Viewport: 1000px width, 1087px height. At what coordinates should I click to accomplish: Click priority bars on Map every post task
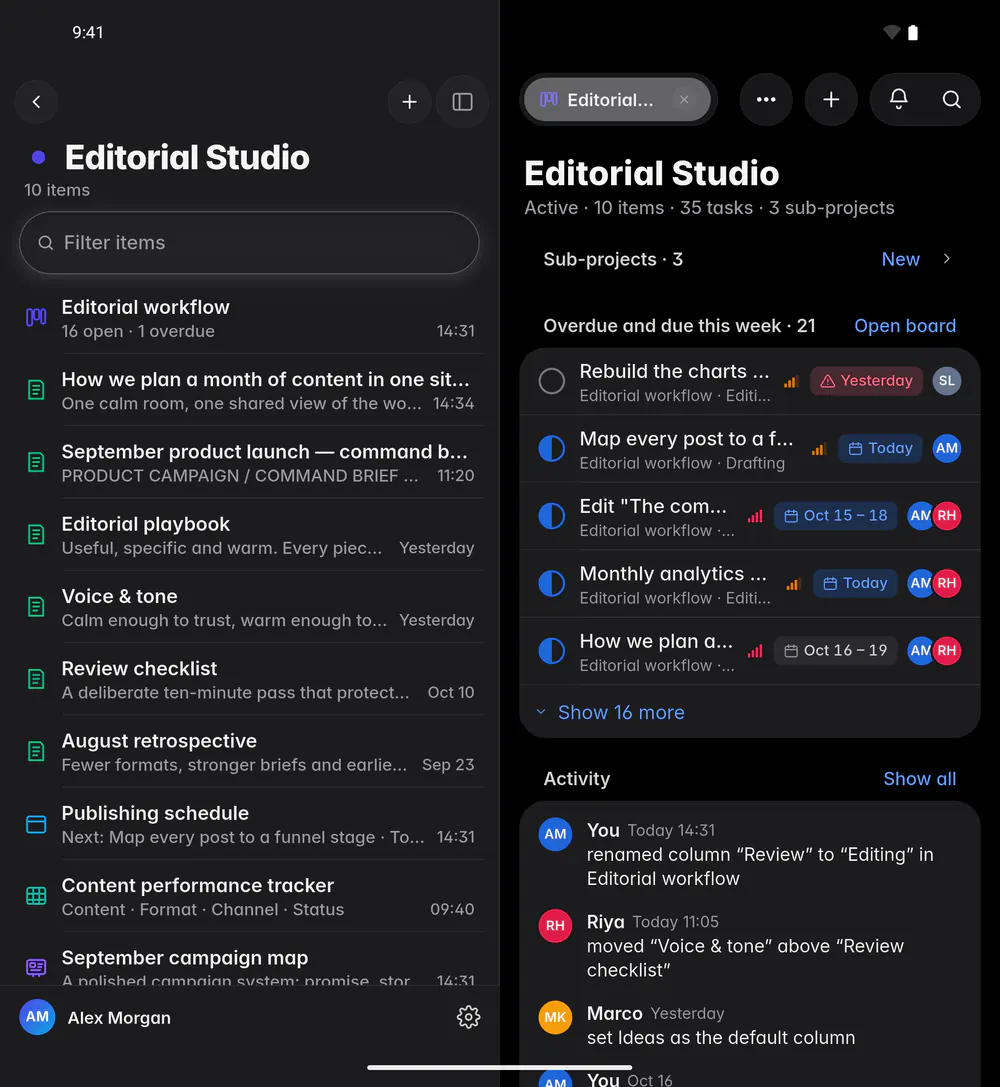tap(818, 449)
